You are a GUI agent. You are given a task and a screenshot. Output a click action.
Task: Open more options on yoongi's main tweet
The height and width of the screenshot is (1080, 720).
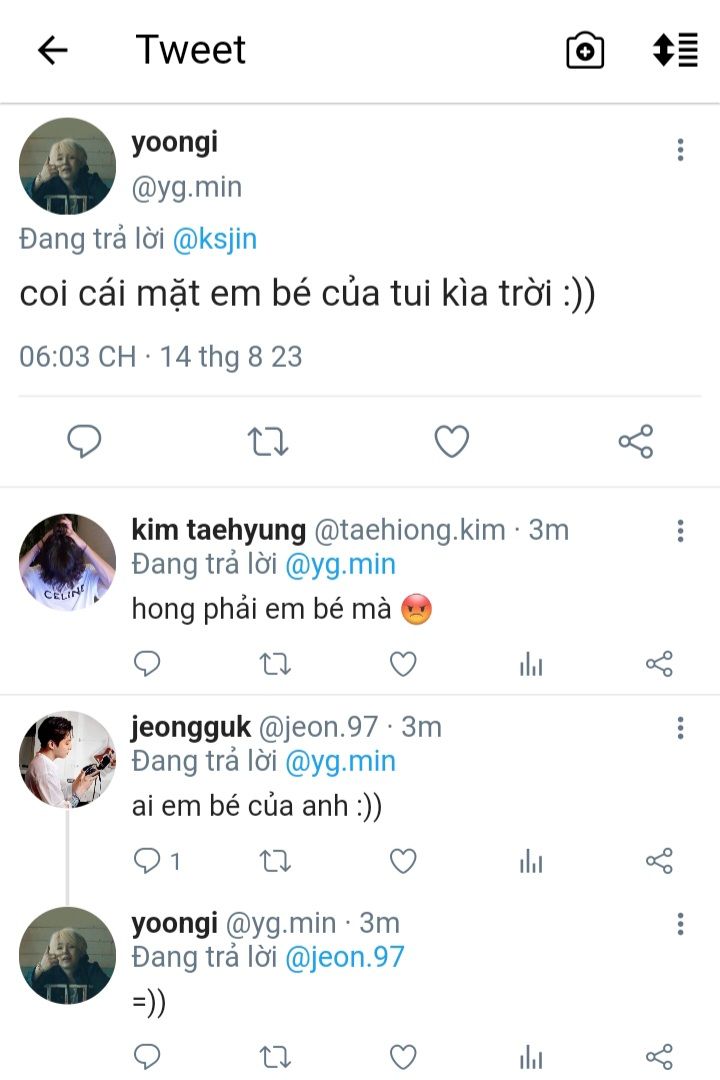tap(680, 150)
